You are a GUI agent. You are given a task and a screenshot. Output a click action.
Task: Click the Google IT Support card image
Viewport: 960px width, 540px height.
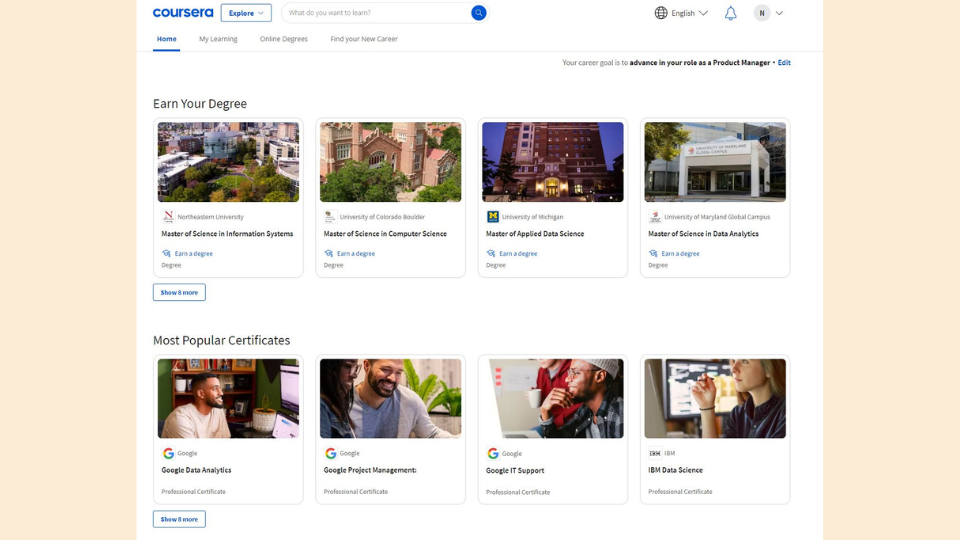(x=553, y=399)
